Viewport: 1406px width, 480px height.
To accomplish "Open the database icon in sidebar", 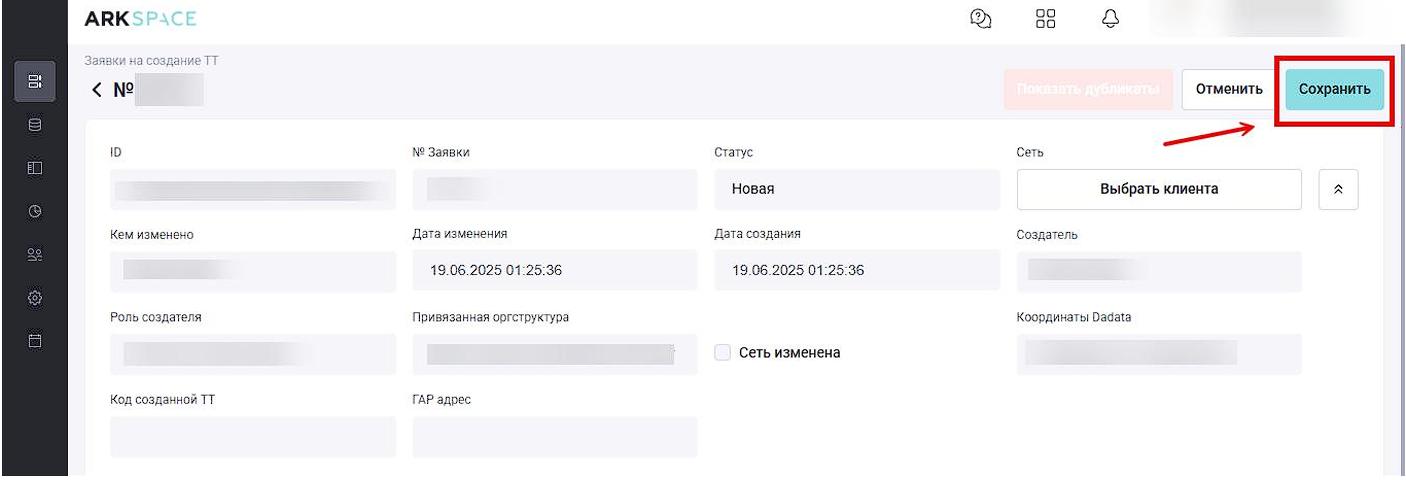I will pos(35,125).
